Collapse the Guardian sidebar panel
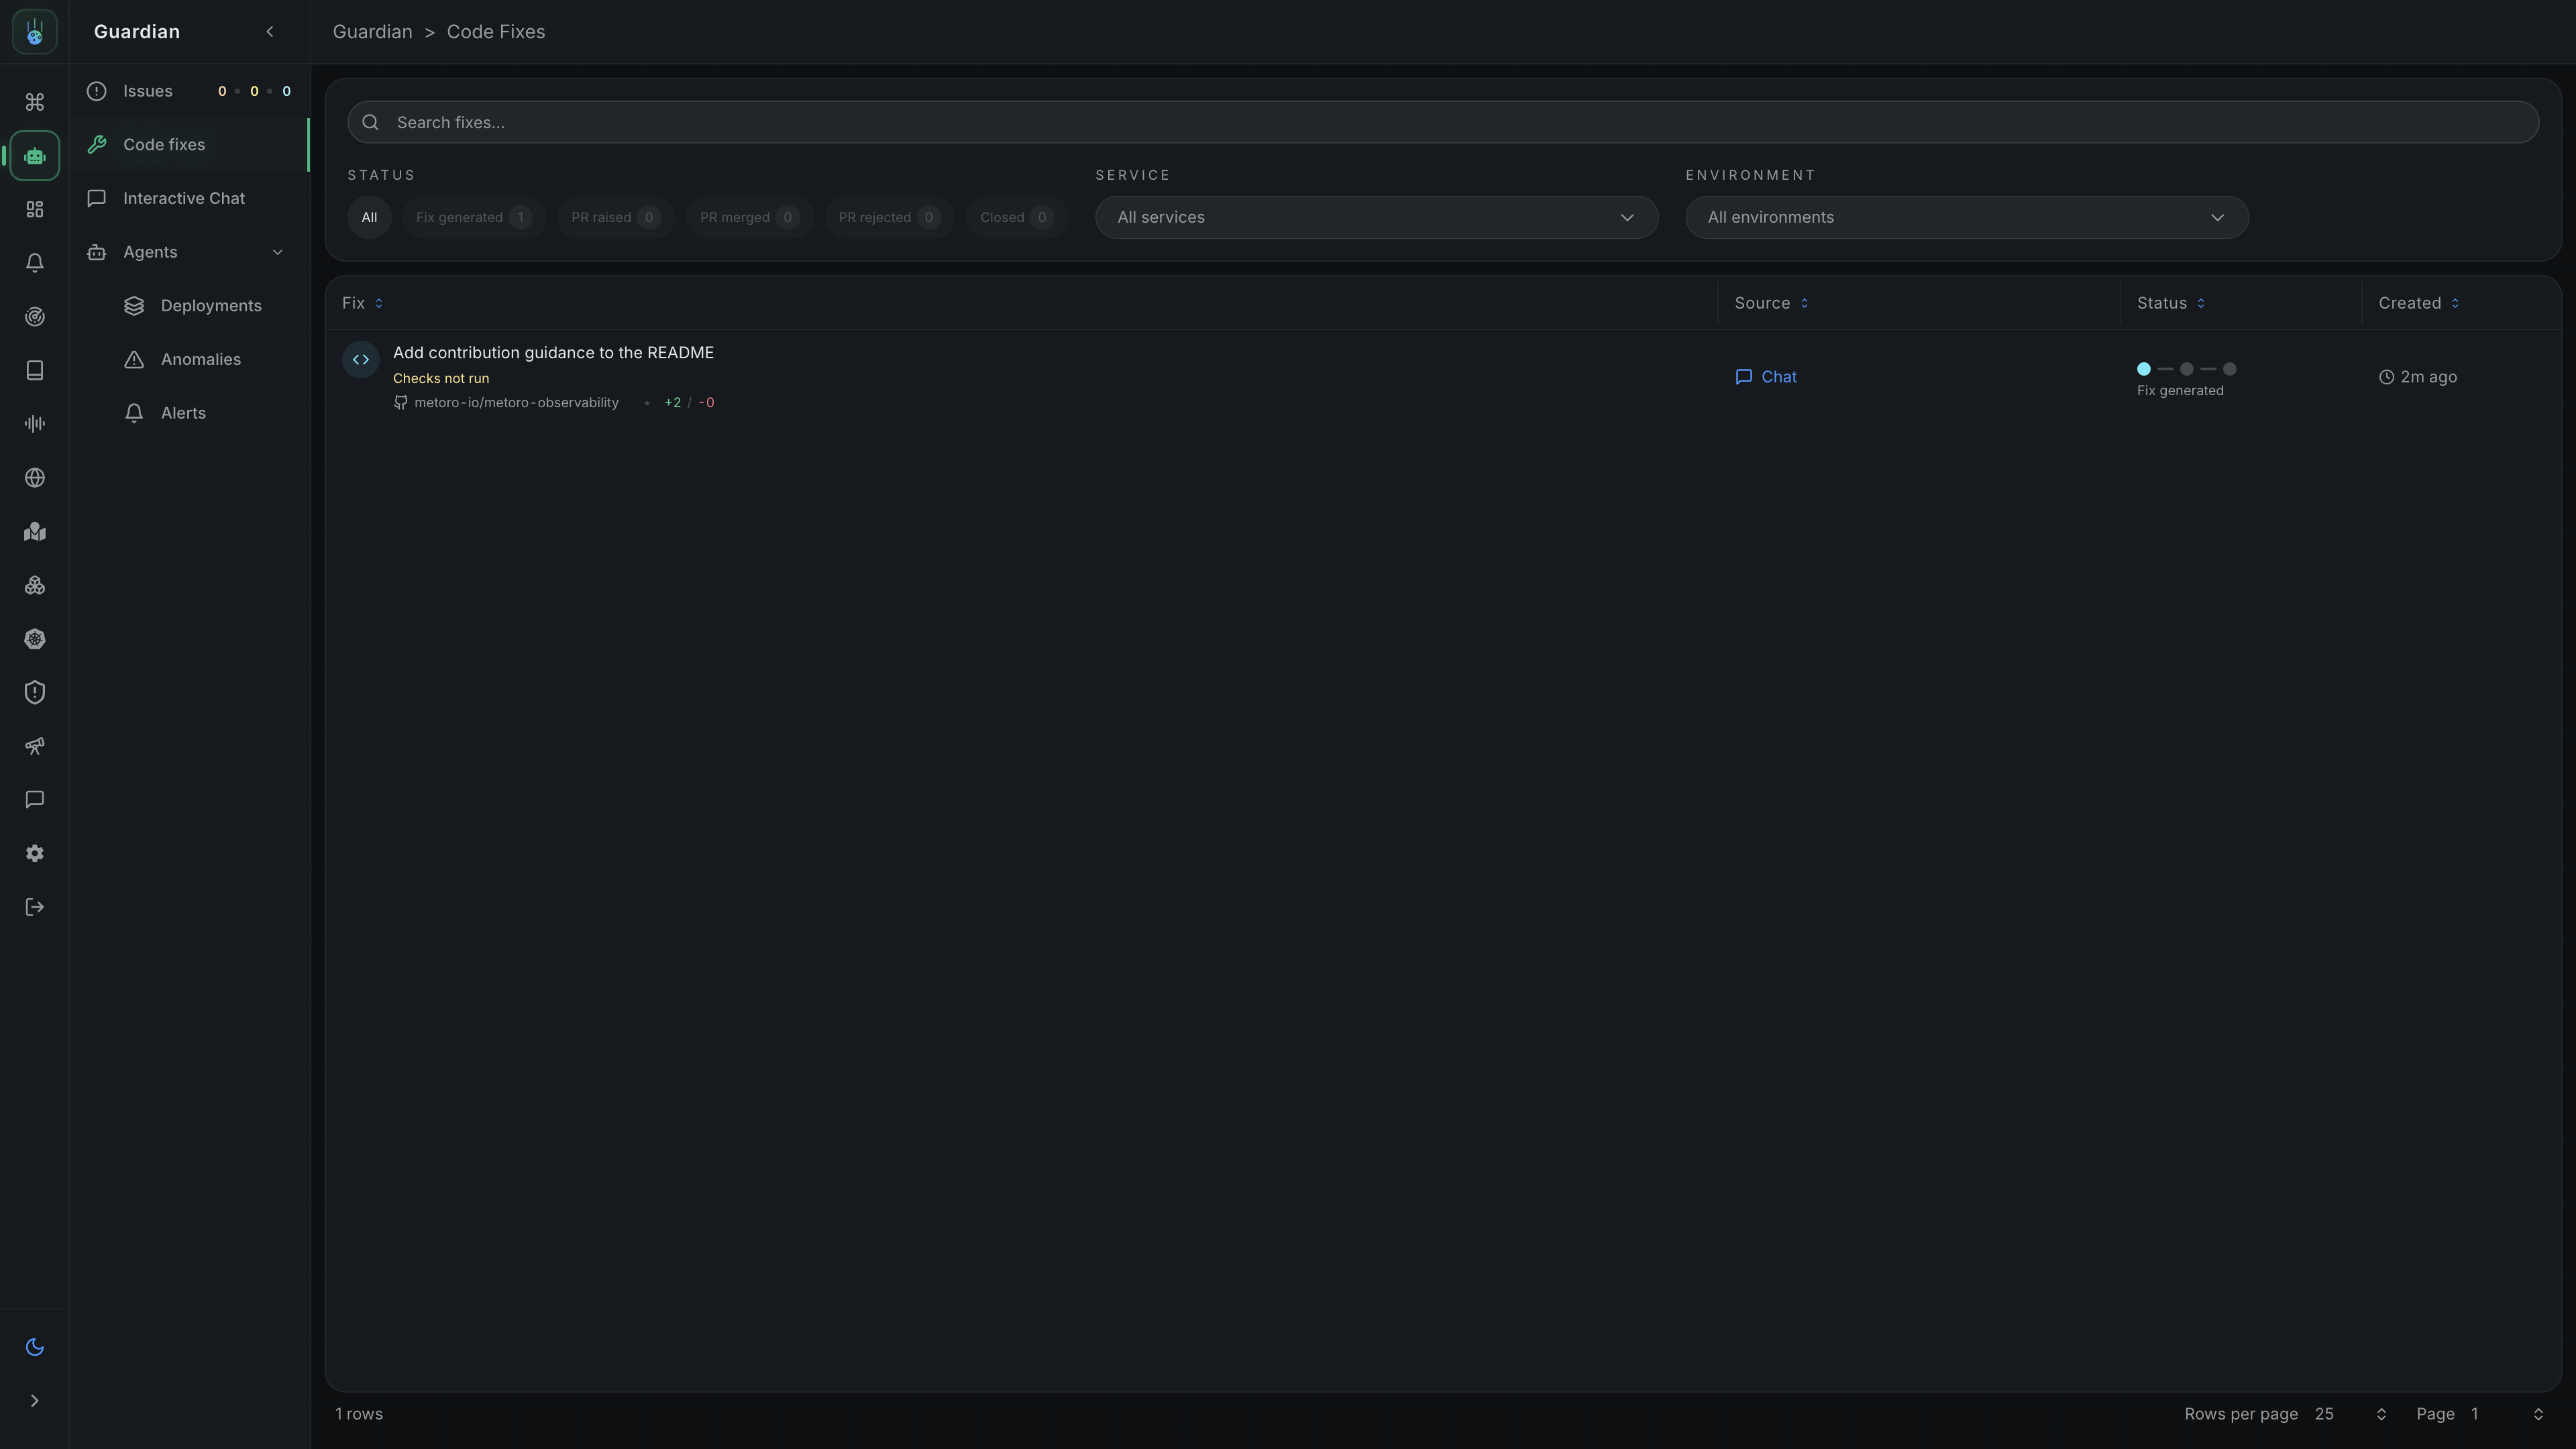The width and height of the screenshot is (2576, 1449). [x=270, y=32]
